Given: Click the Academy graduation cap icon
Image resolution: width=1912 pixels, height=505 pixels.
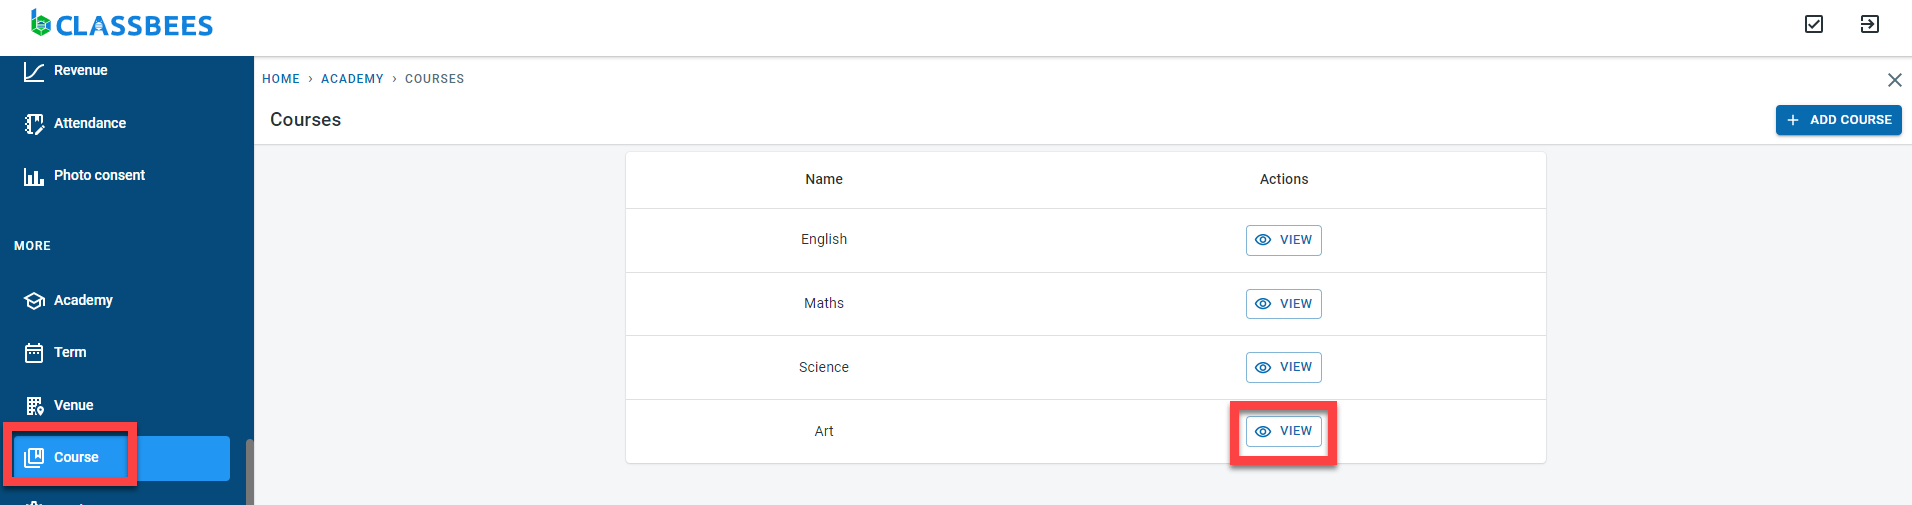Looking at the screenshot, I should pos(34,301).
